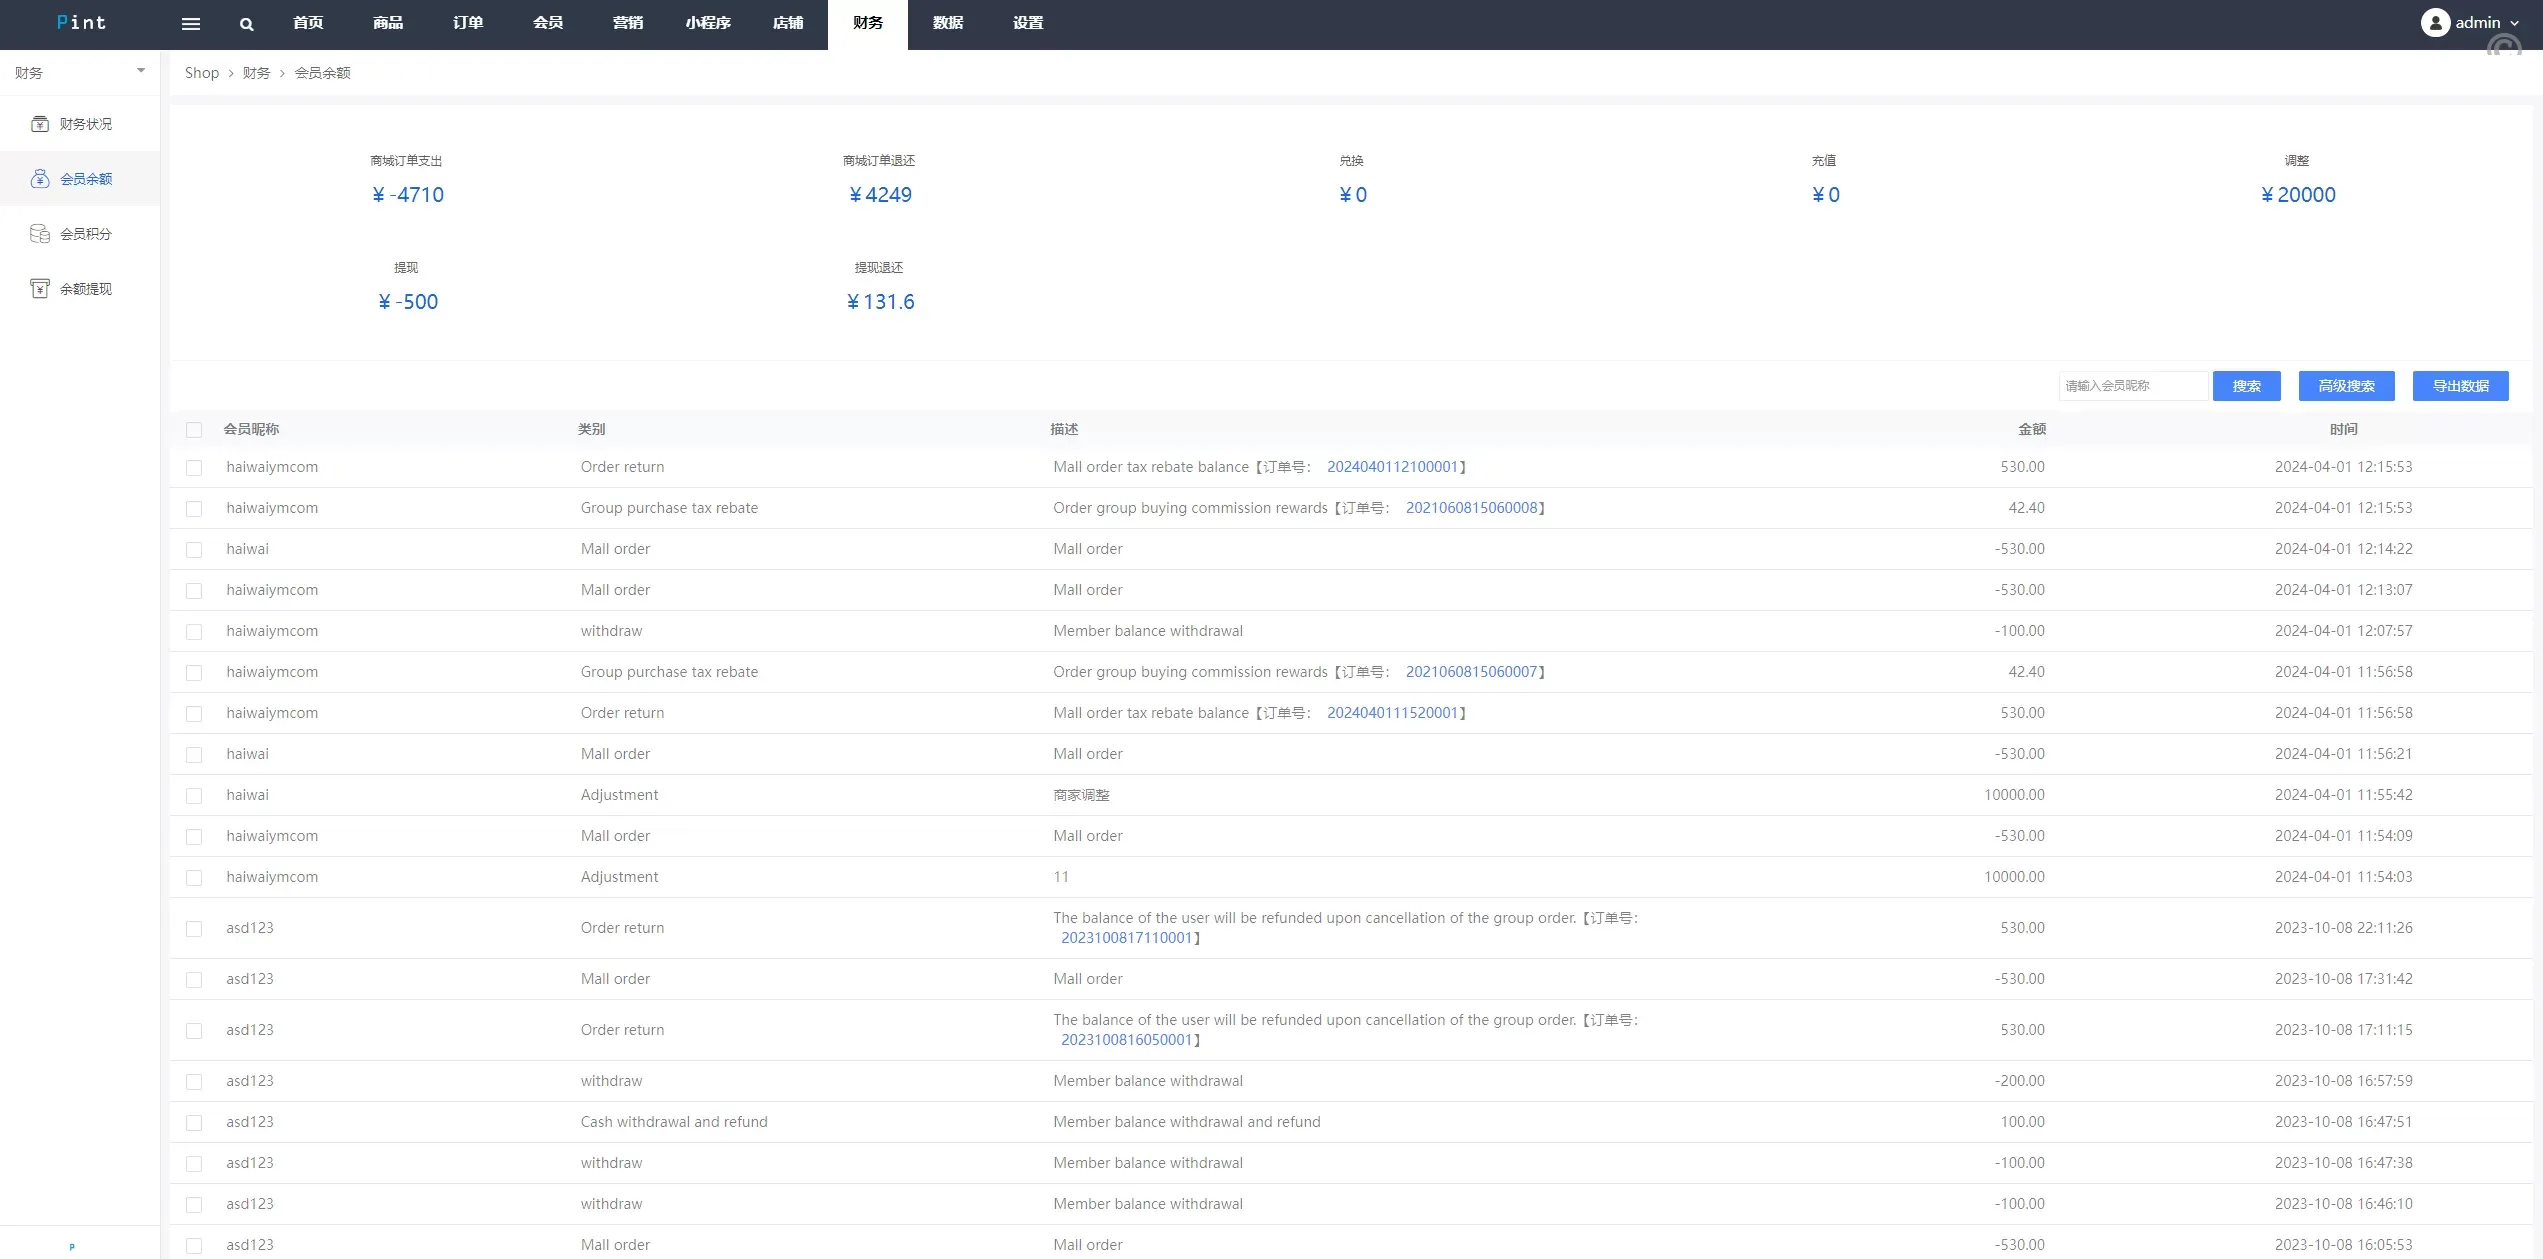The height and width of the screenshot is (1259, 2543).
Task: Click the blue 搜索 search button
Action: 2246,386
